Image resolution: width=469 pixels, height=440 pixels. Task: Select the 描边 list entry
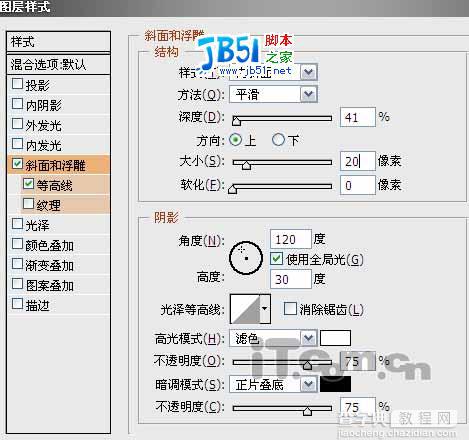point(59,305)
